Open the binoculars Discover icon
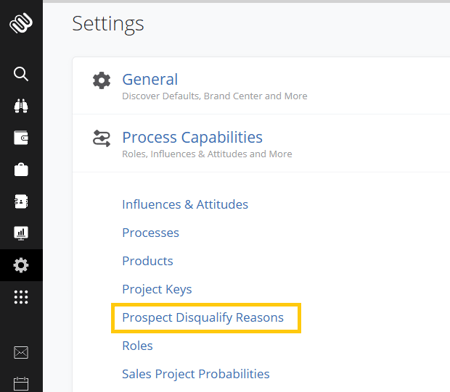This screenshot has height=392, width=450. [x=21, y=106]
